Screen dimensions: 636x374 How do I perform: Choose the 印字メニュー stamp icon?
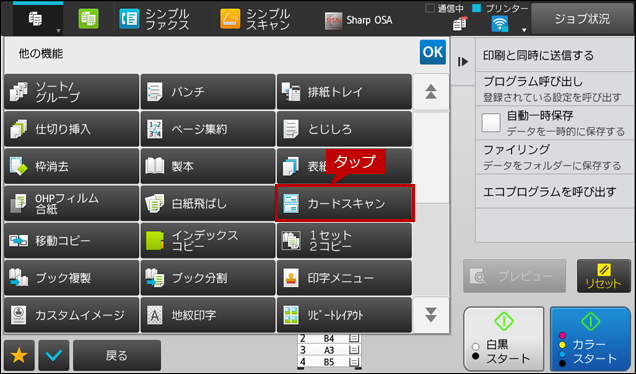[291, 278]
